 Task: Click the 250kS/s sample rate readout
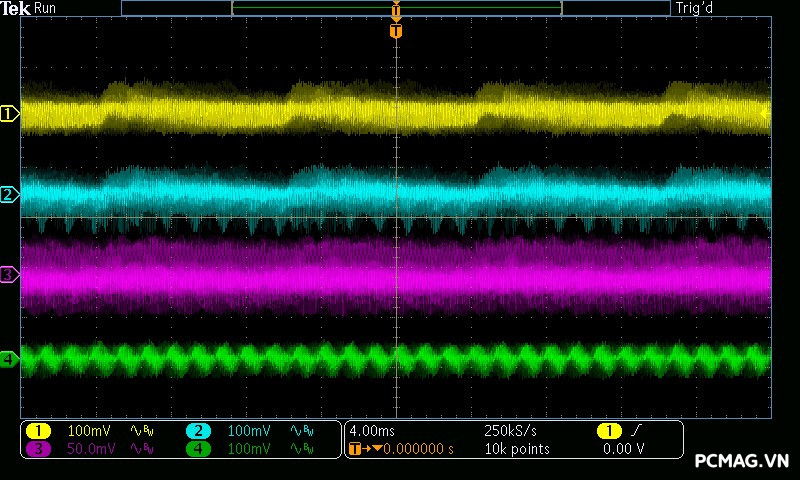(510, 430)
